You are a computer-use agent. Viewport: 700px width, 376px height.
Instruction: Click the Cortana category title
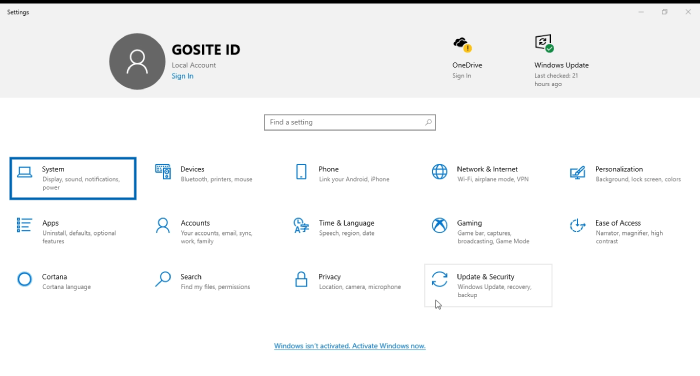(x=54, y=277)
